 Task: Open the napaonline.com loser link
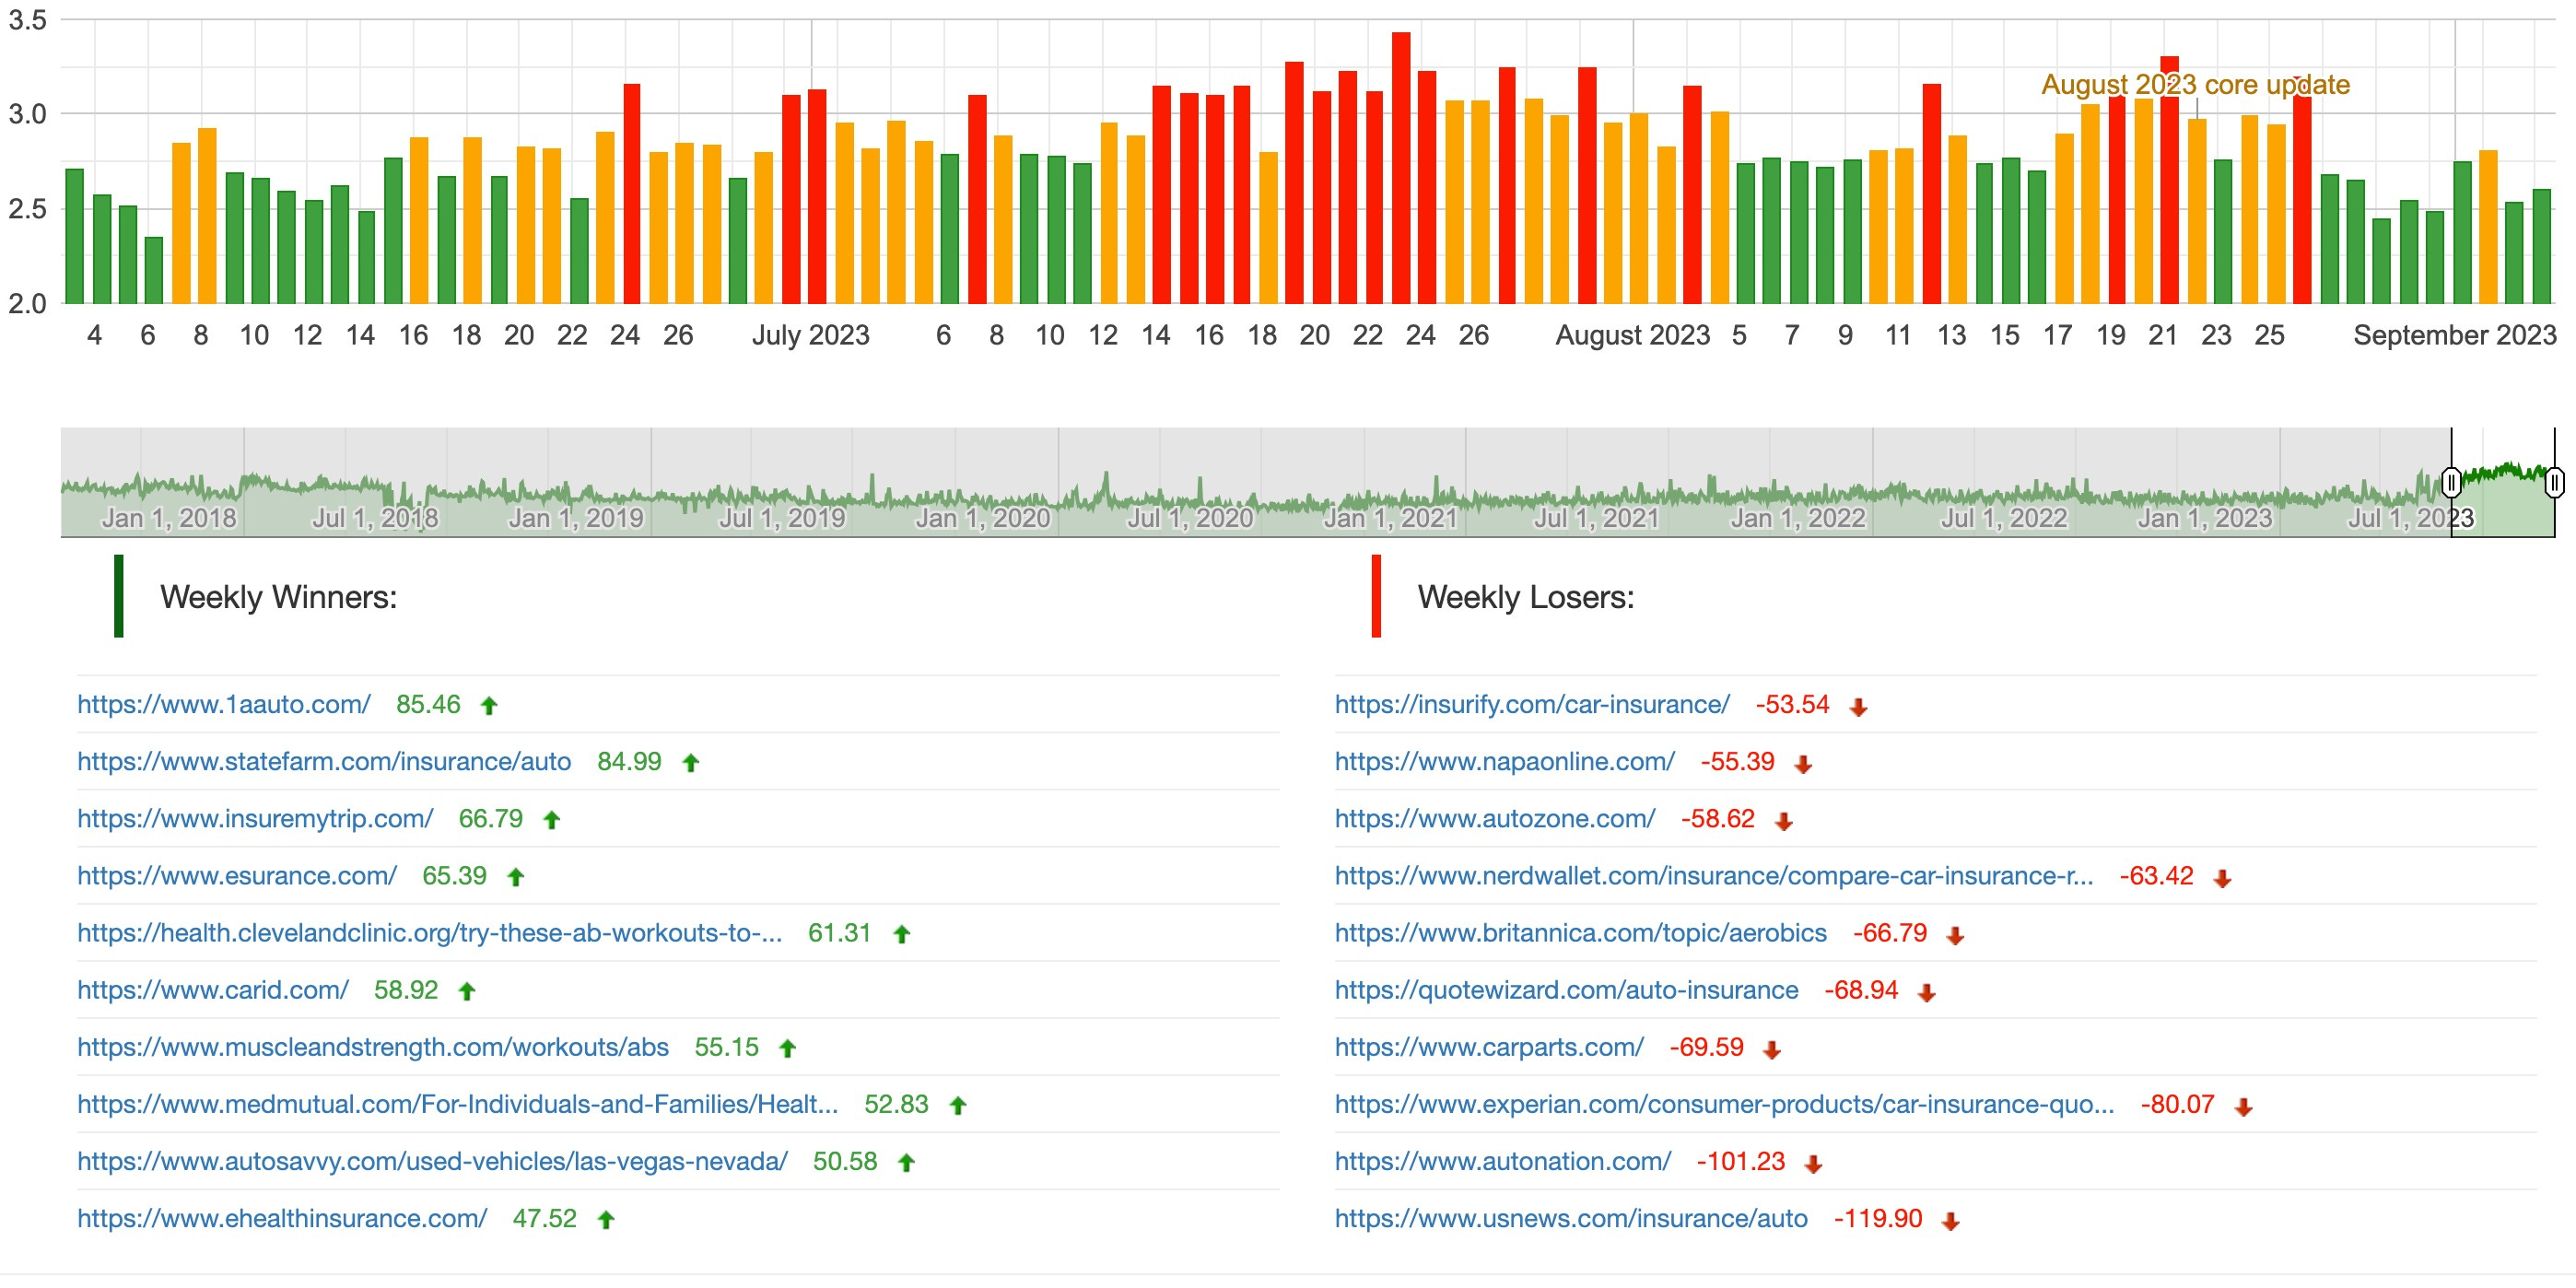click(1504, 762)
